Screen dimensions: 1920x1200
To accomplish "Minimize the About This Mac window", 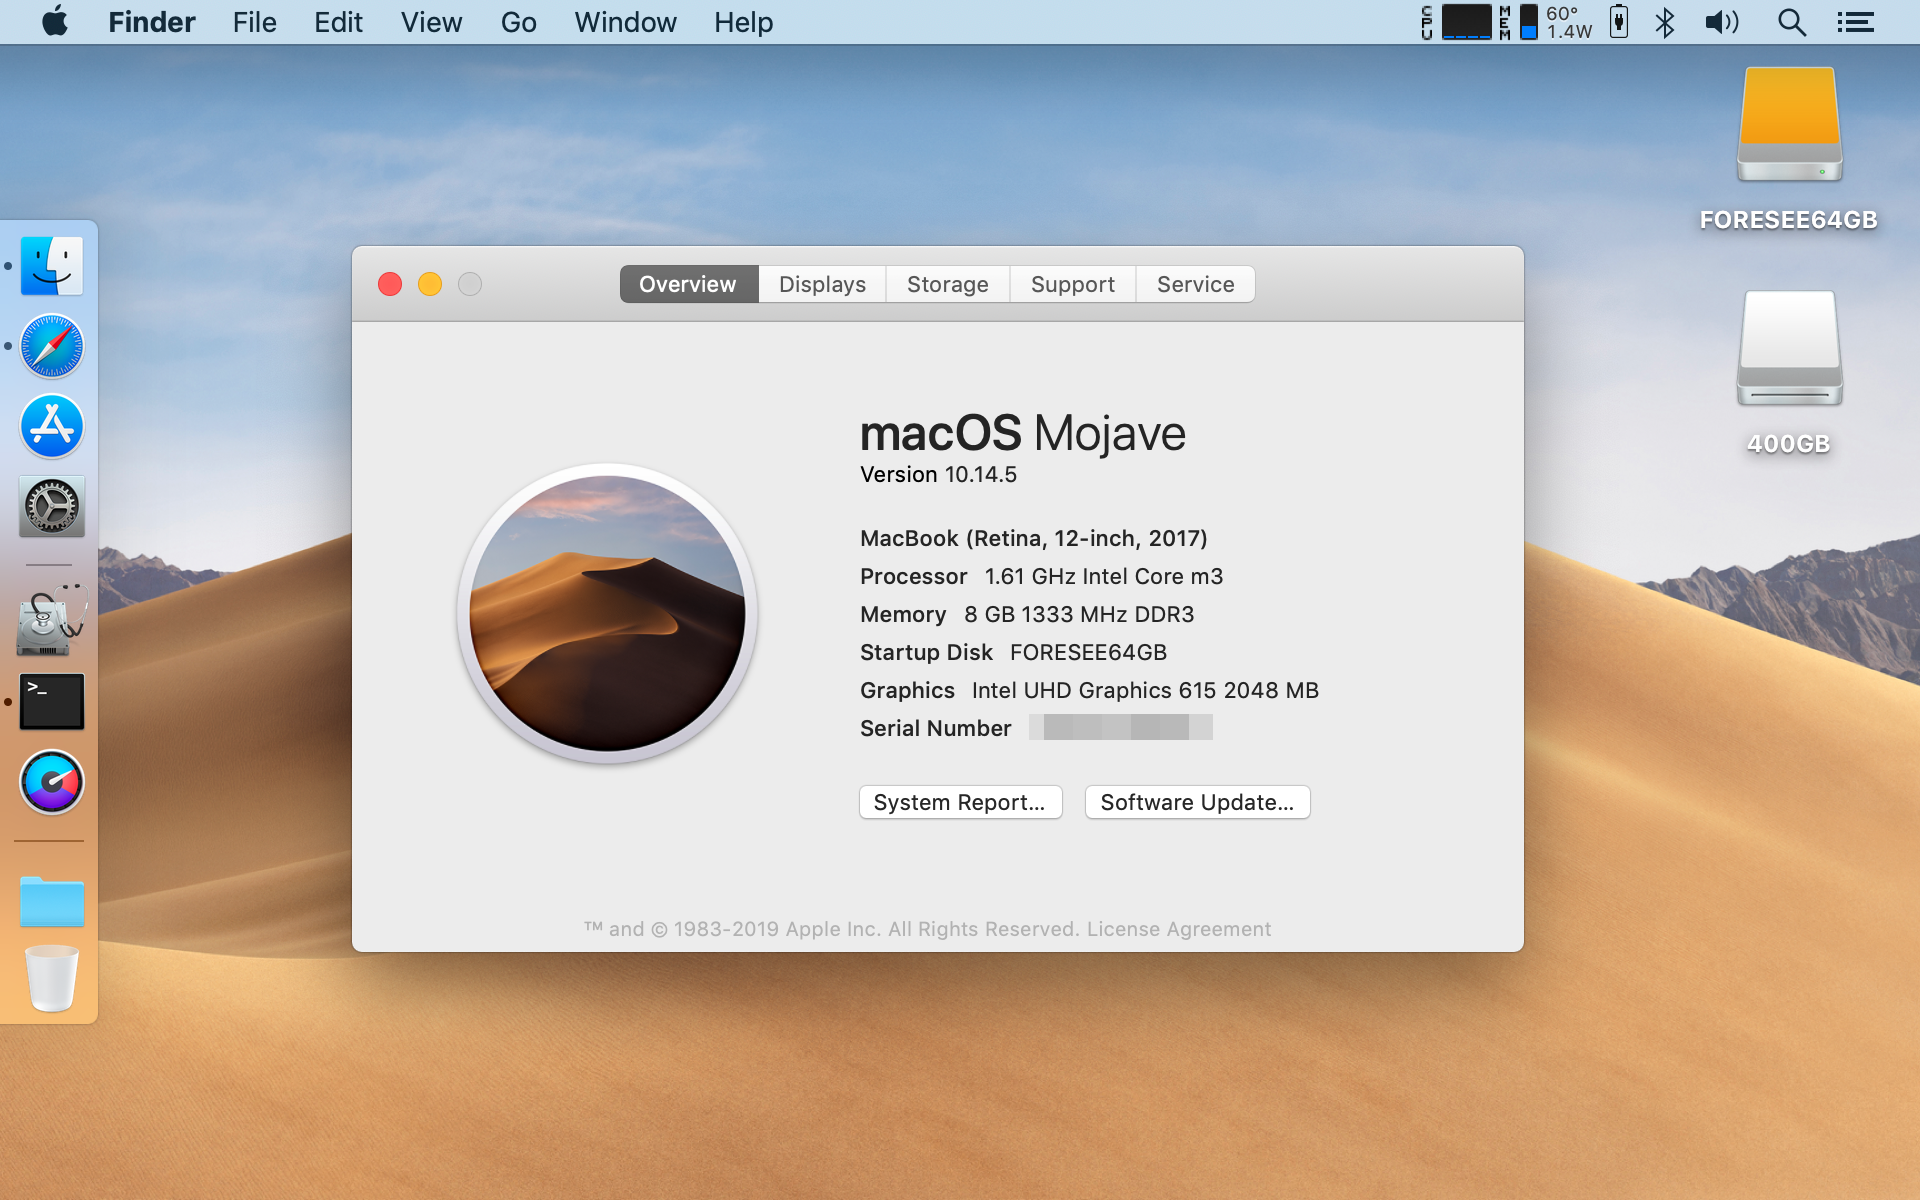I will (x=430, y=284).
